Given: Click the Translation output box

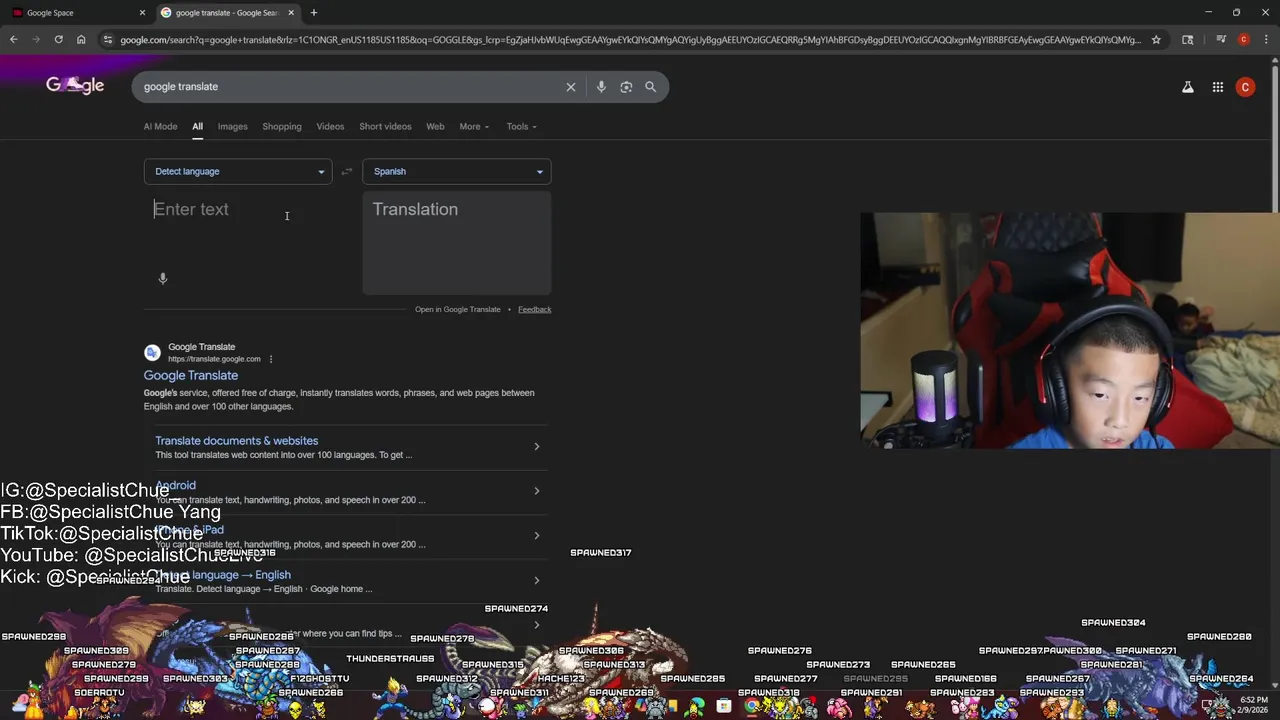Looking at the screenshot, I should [x=457, y=243].
